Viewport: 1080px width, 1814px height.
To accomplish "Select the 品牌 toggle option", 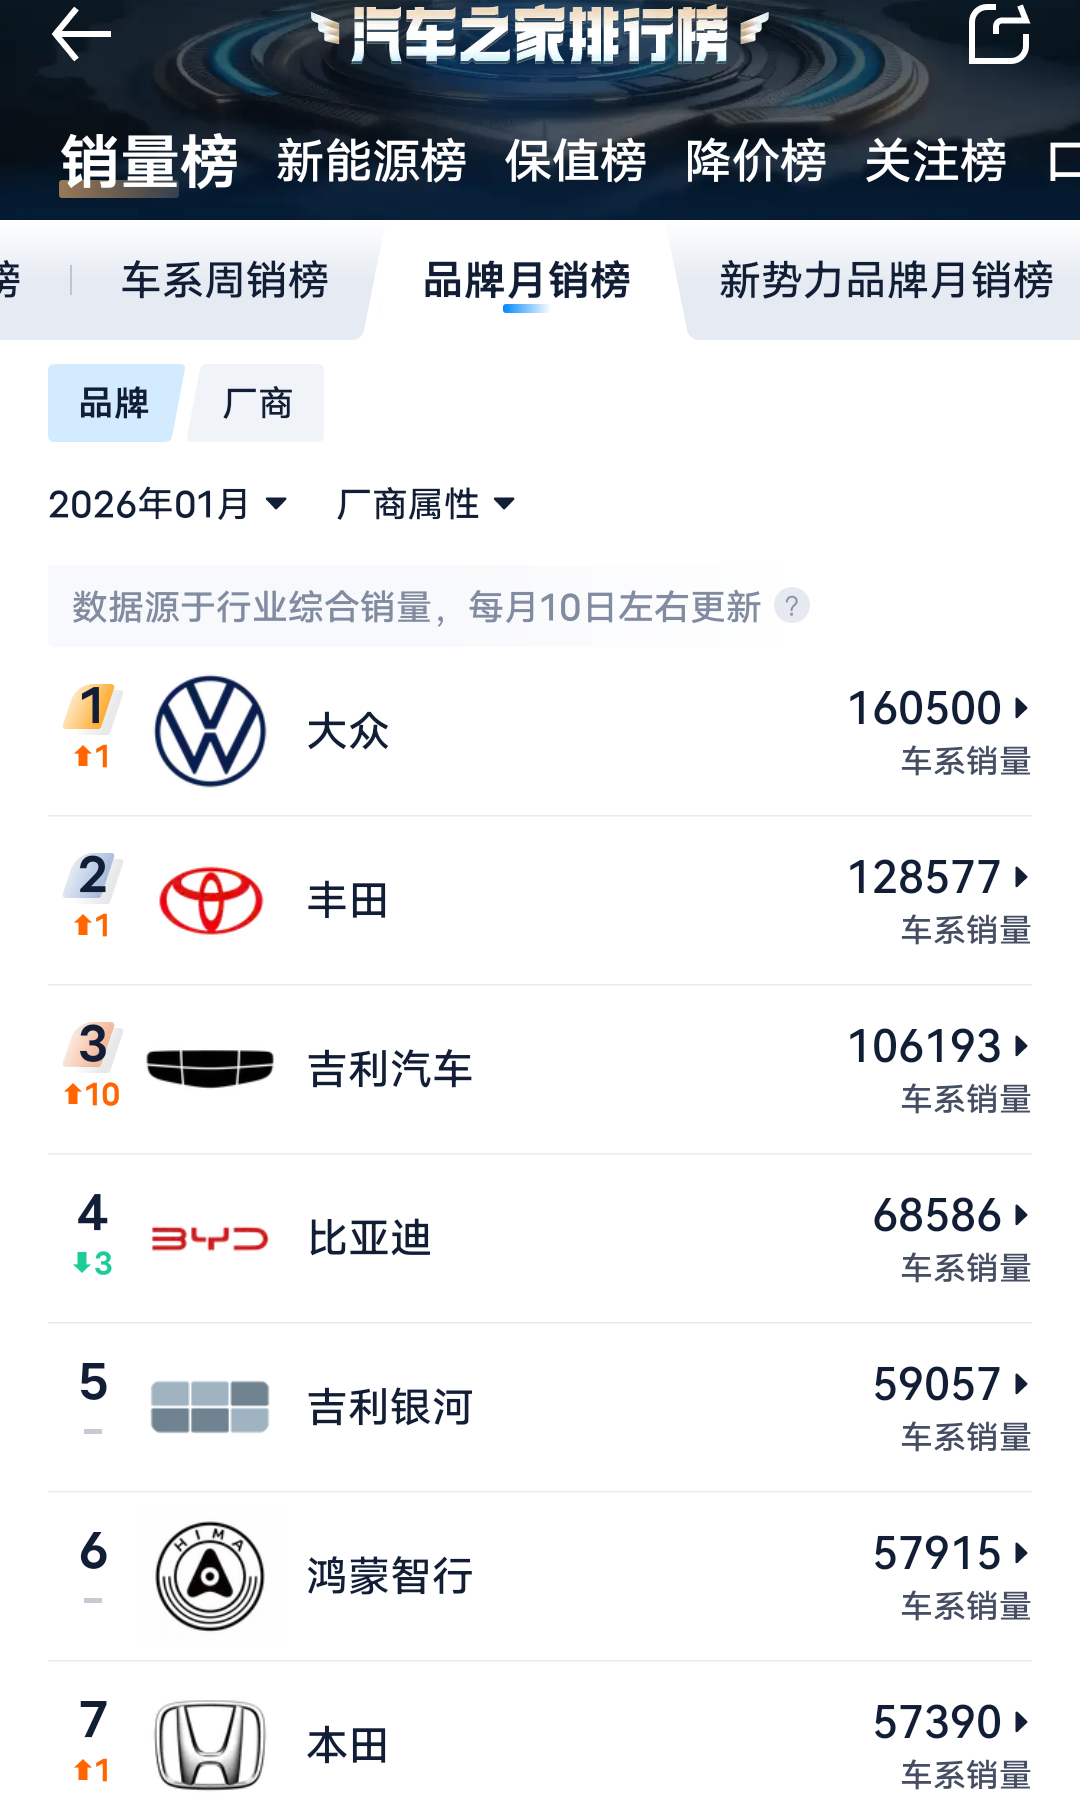I will click(x=112, y=403).
